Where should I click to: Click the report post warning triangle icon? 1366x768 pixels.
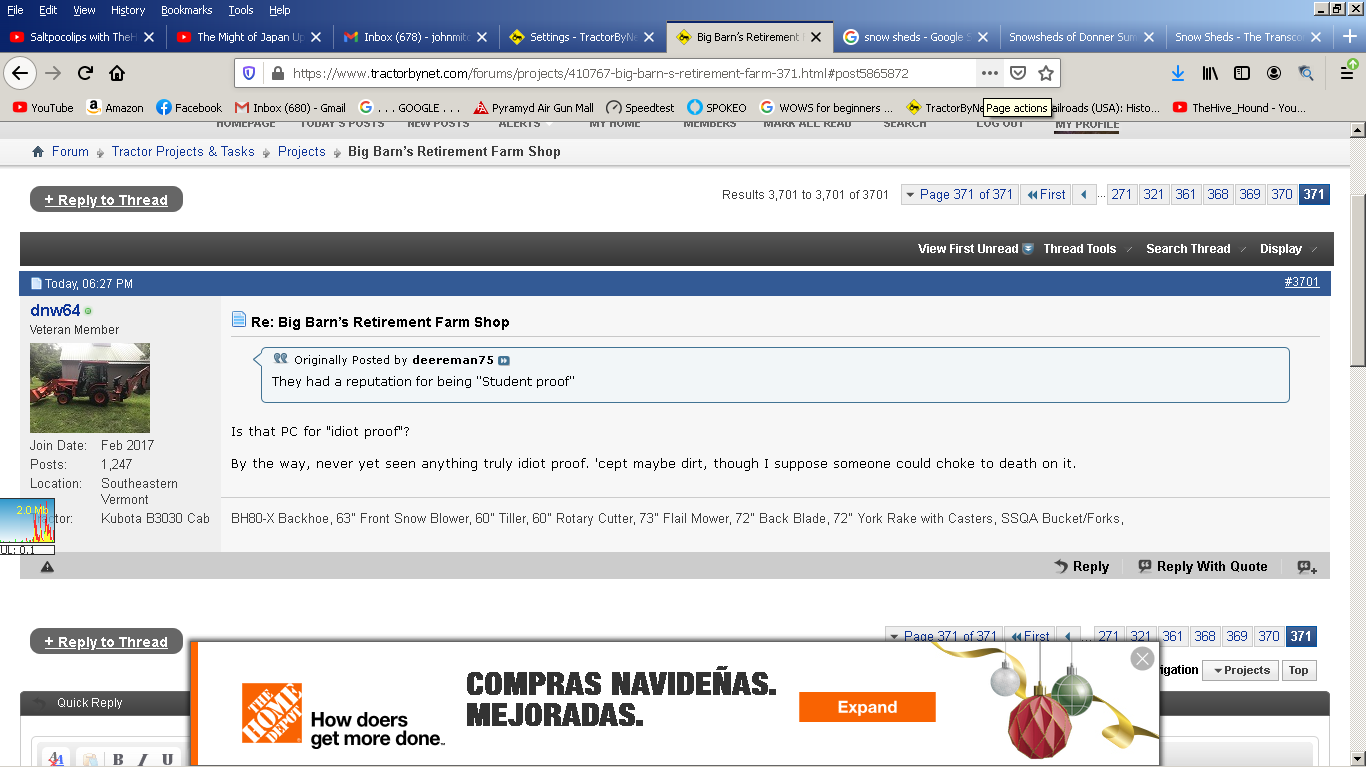click(x=47, y=567)
